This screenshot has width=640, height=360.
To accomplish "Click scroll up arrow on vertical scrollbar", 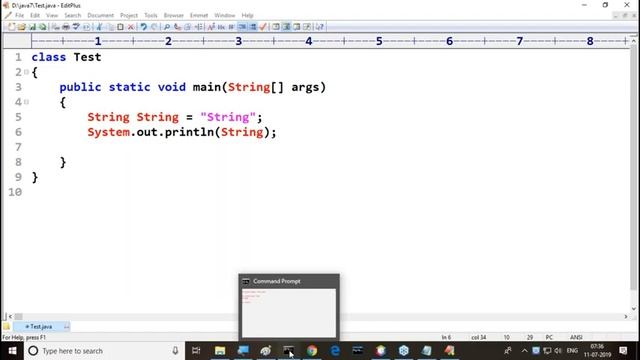I will click(633, 41).
